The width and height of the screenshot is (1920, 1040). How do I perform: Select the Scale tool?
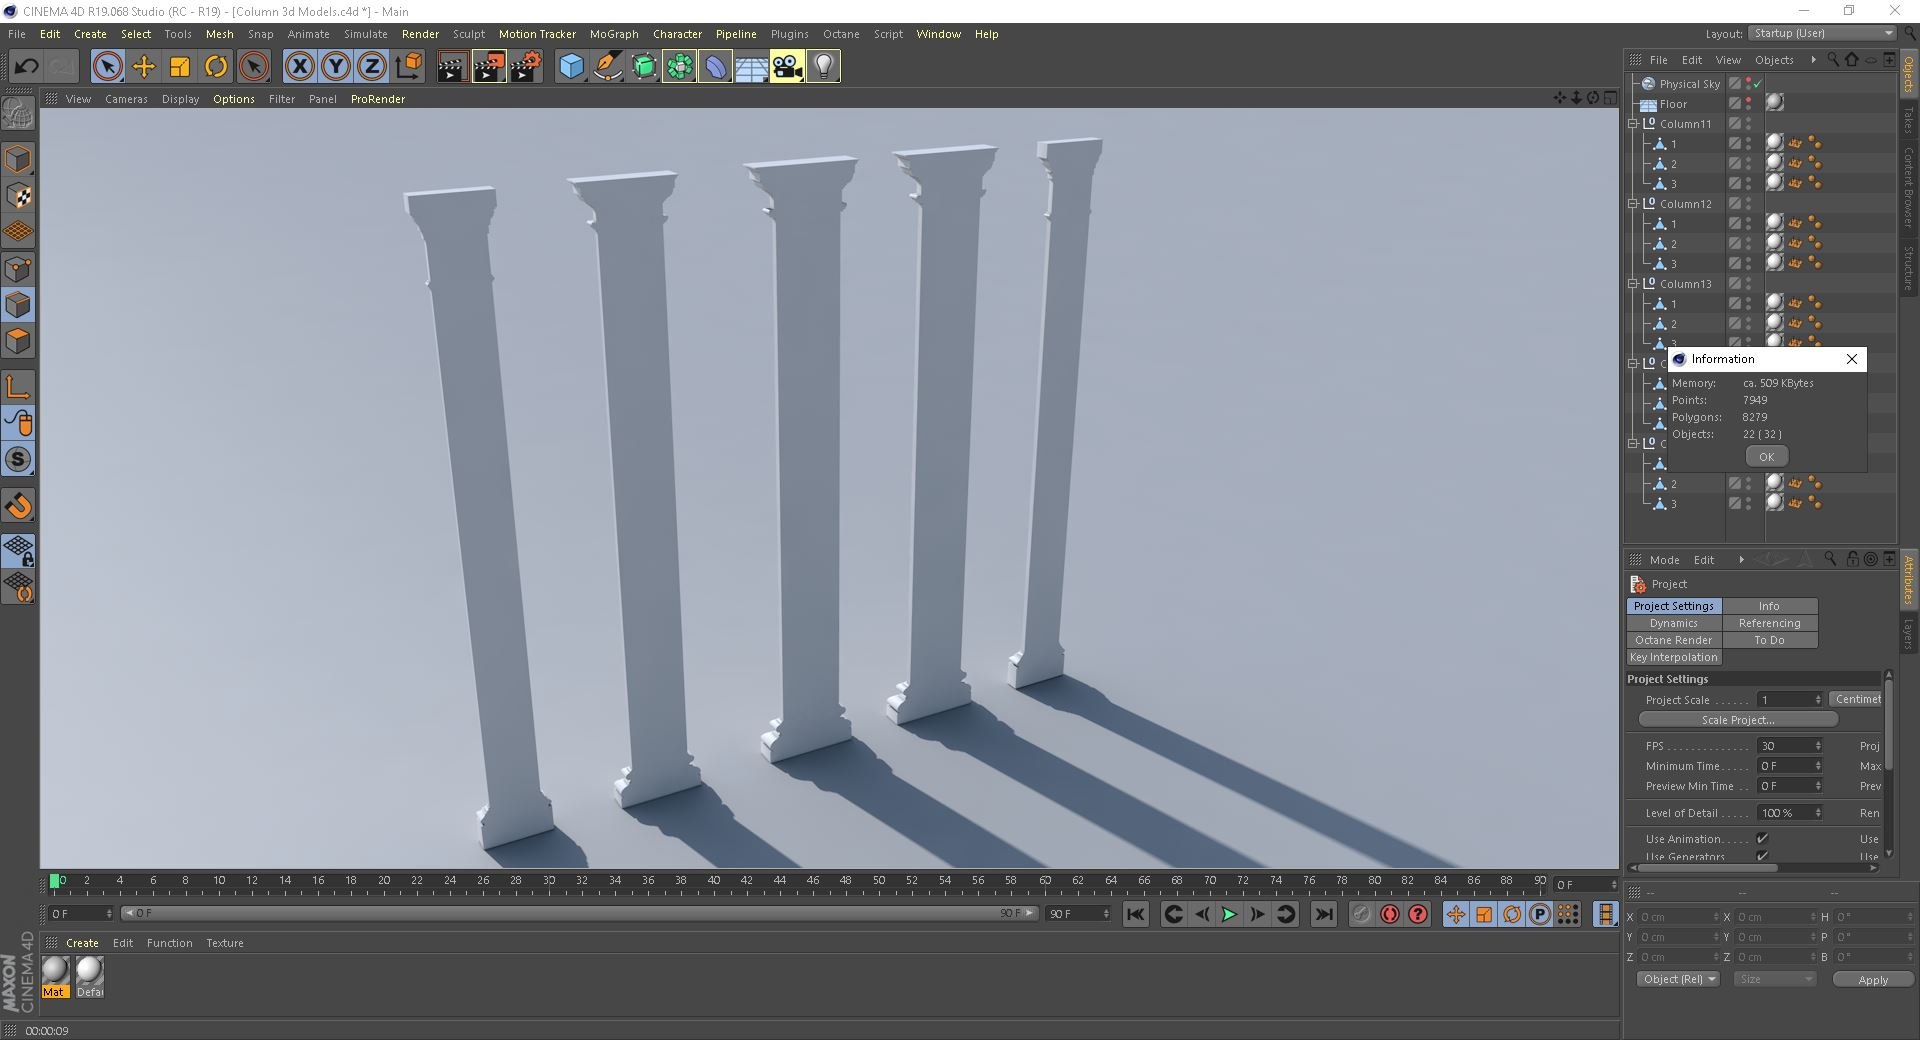click(x=180, y=67)
